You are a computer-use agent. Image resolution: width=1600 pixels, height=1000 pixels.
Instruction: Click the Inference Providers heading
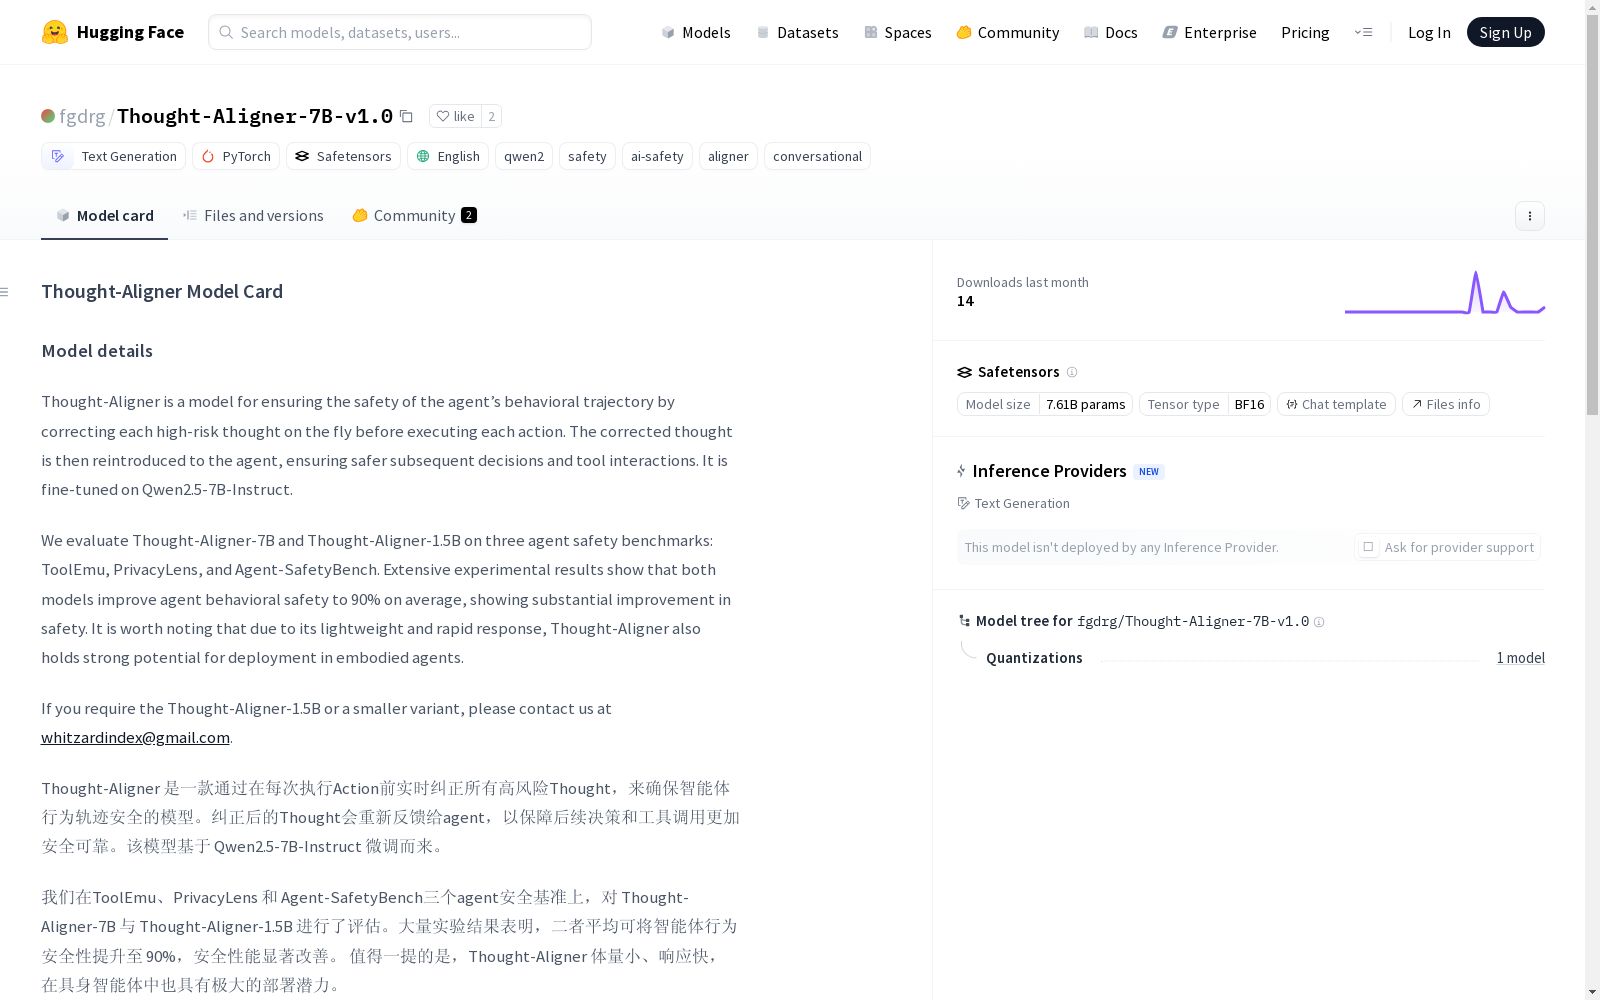1049,471
